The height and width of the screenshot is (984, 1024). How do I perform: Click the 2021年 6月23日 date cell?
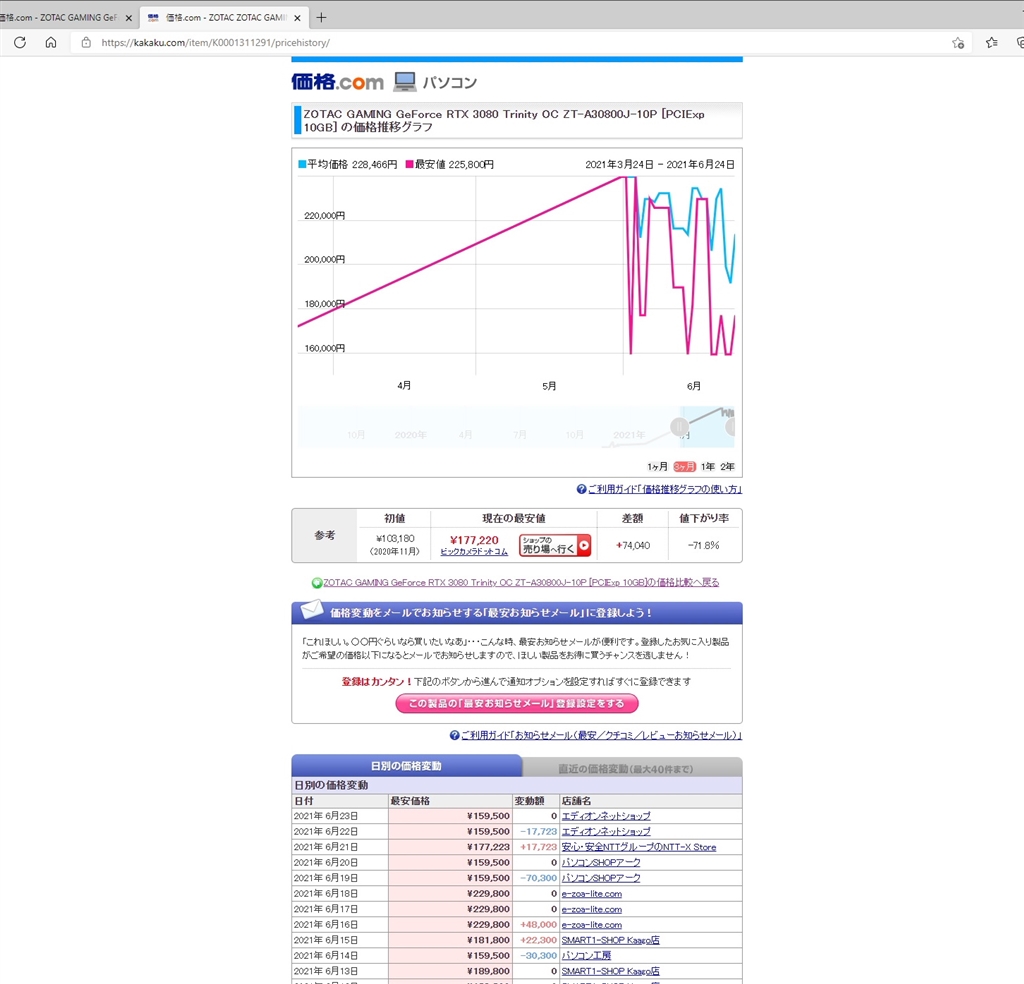340,816
